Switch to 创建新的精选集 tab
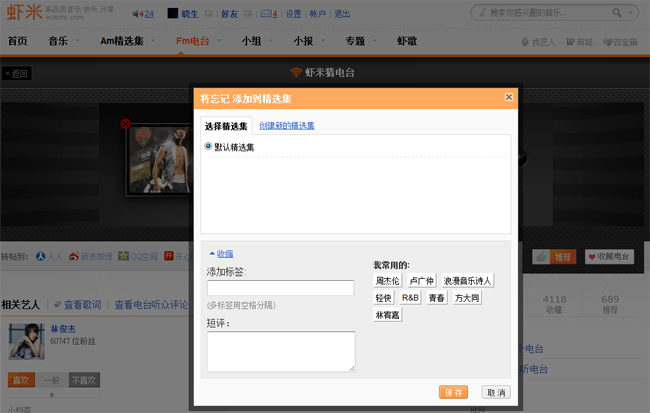This screenshot has height=413, width=650. (x=286, y=126)
